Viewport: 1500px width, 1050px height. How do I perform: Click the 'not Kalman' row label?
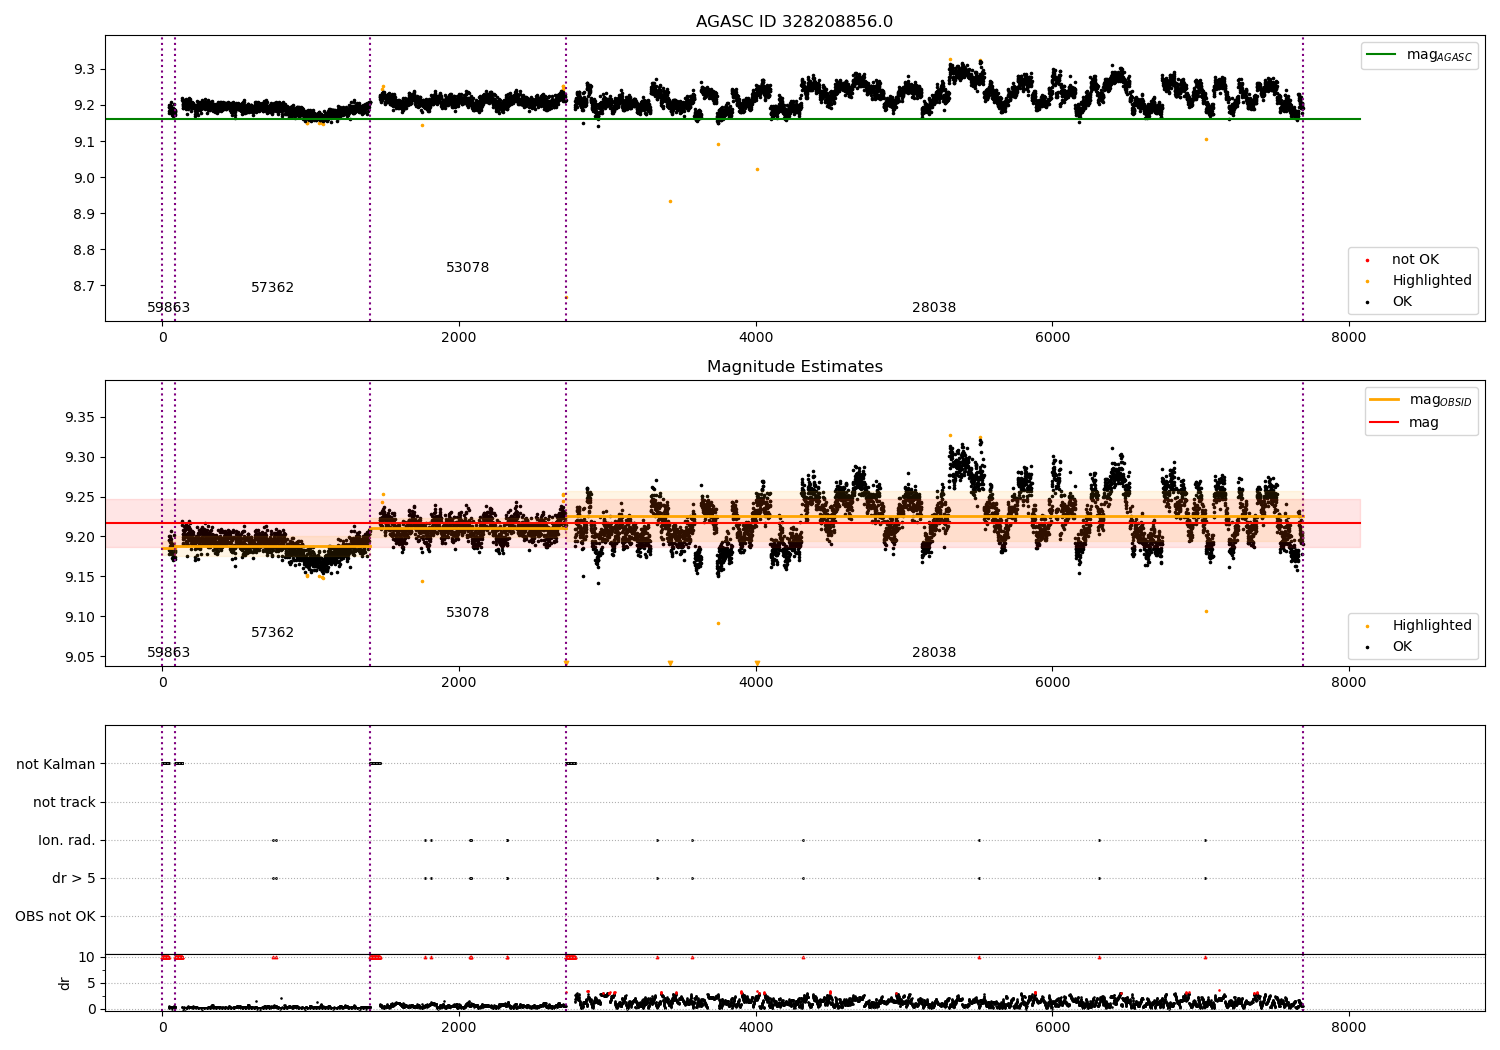56,765
